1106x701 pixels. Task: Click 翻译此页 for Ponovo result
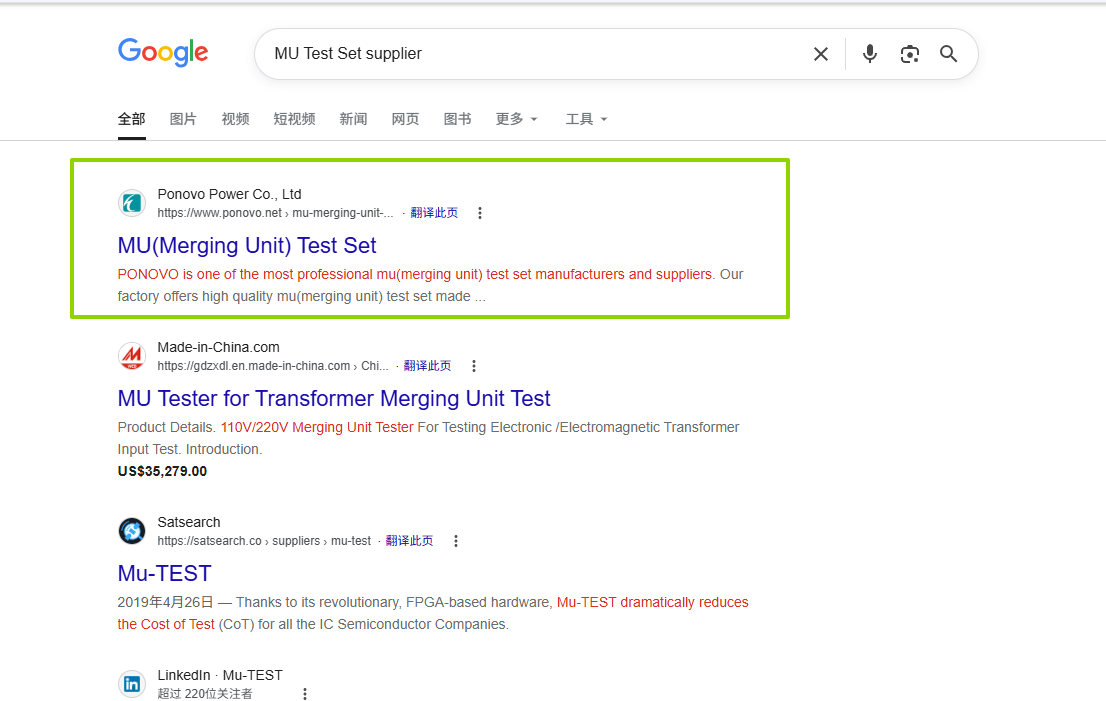tap(434, 213)
